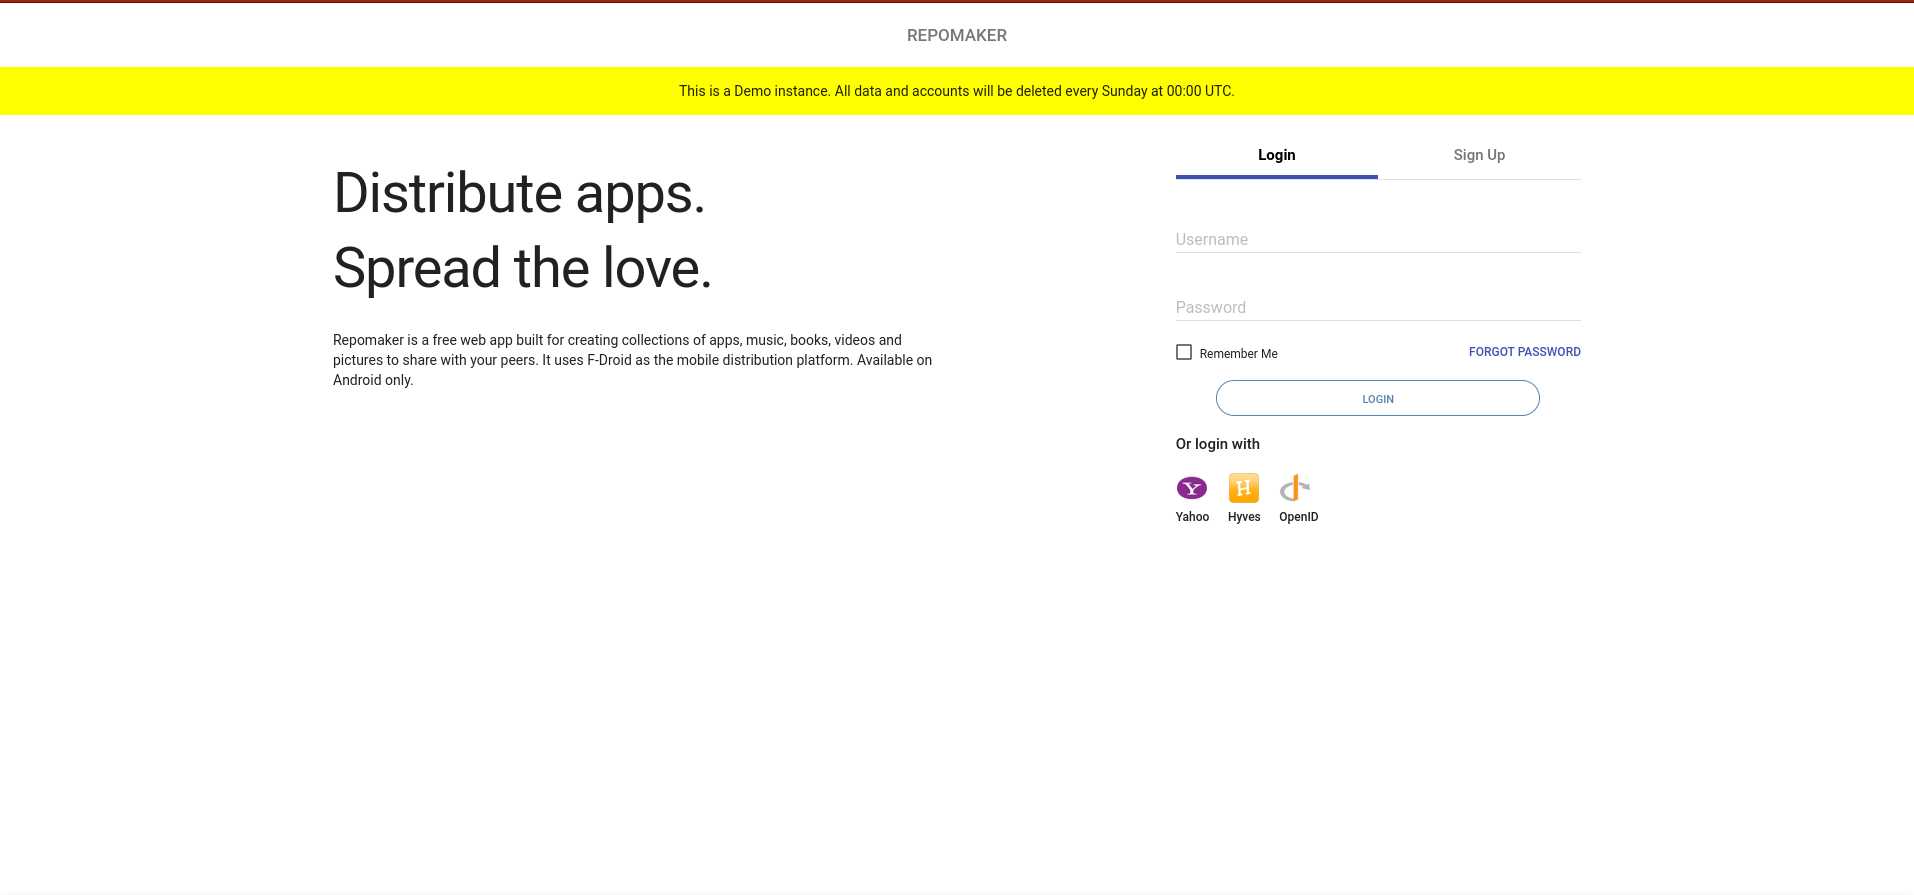
Task: Follow the Forgot Password link
Action: (x=1524, y=352)
